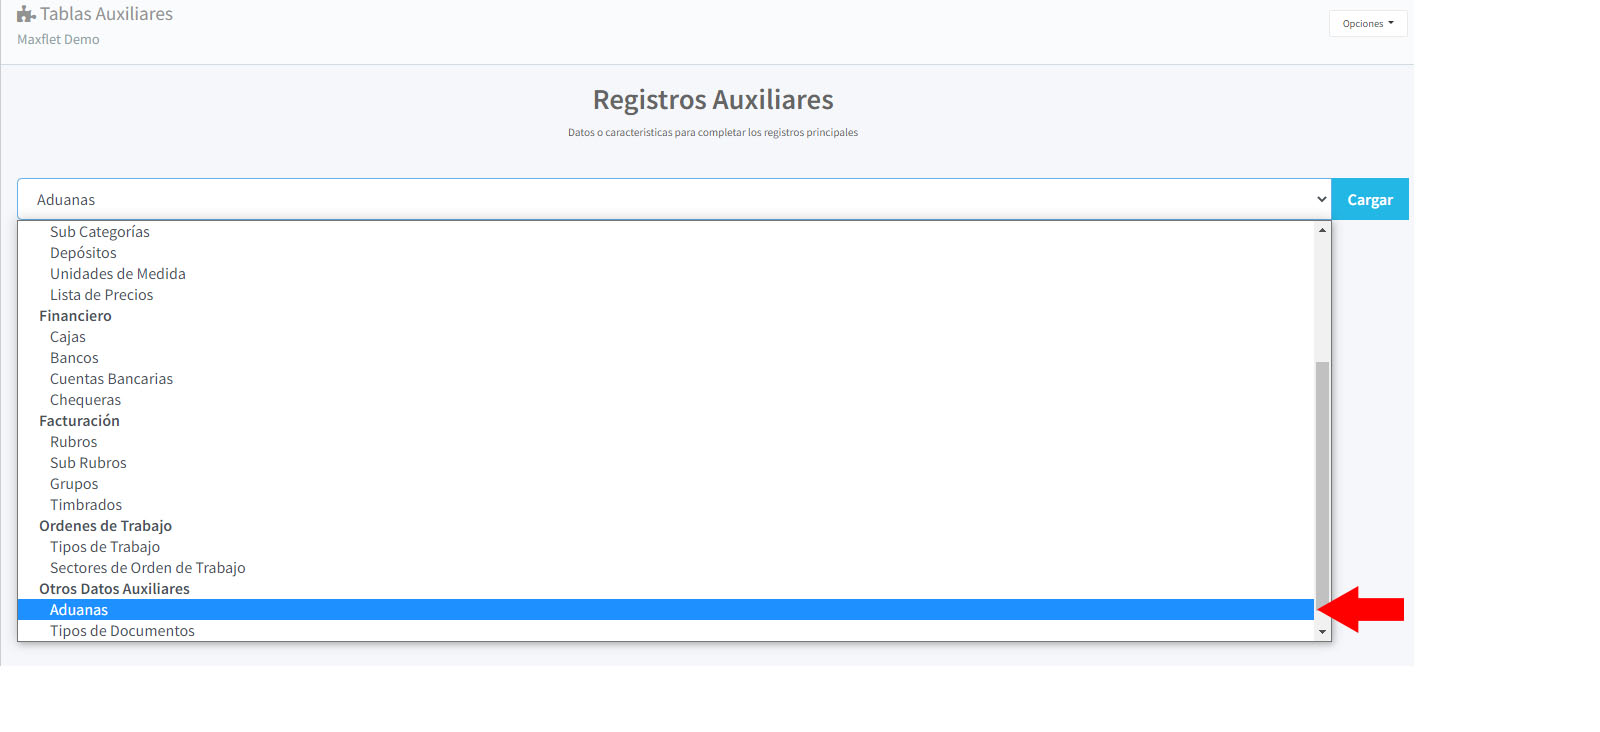Select Sectores de Orden de Trabajo
This screenshot has height=732, width=1600.
pyautogui.click(x=148, y=568)
